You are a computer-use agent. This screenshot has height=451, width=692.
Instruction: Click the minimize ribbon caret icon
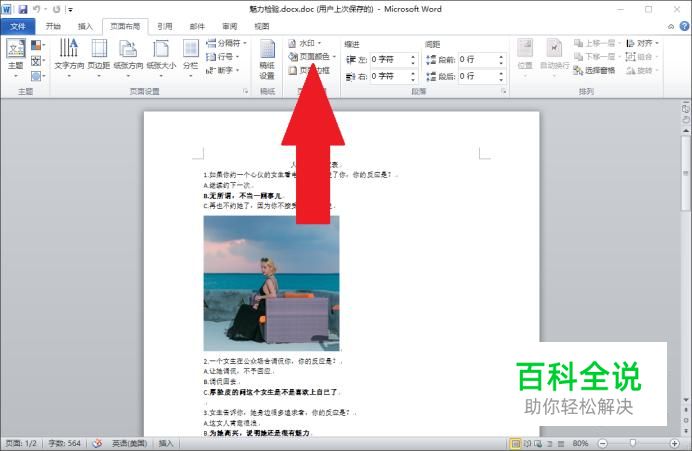[x=671, y=26]
